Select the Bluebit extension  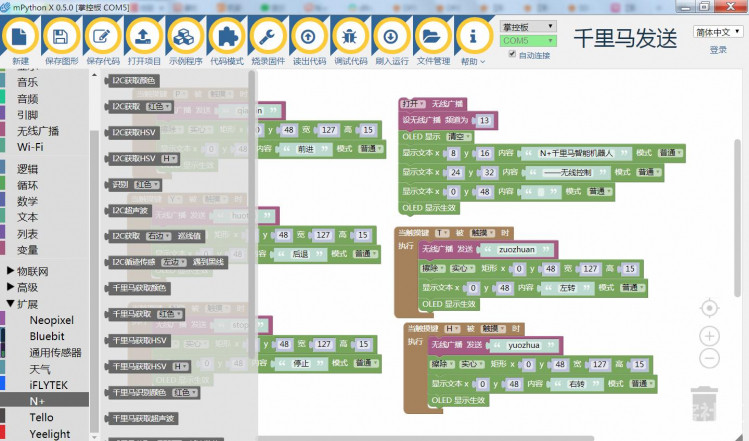(x=47, y=336)
